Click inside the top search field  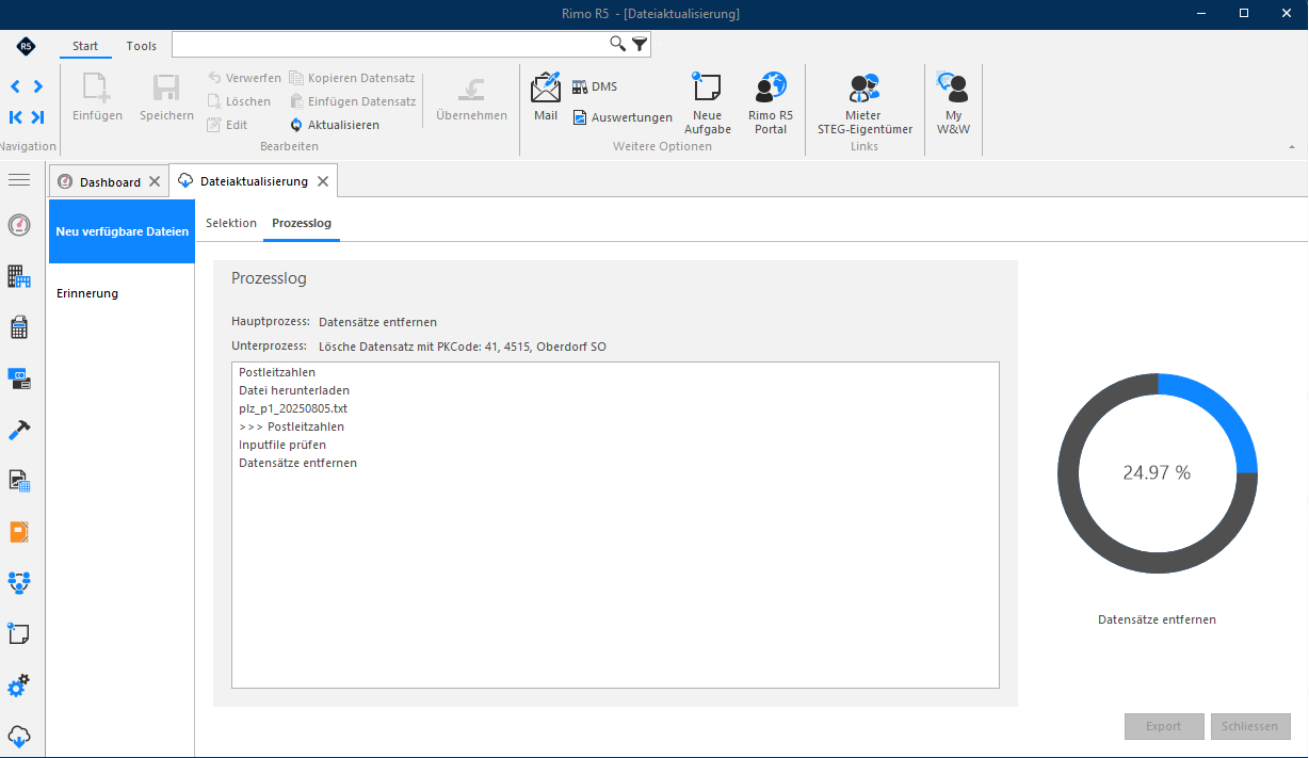[x=391, y=44]
